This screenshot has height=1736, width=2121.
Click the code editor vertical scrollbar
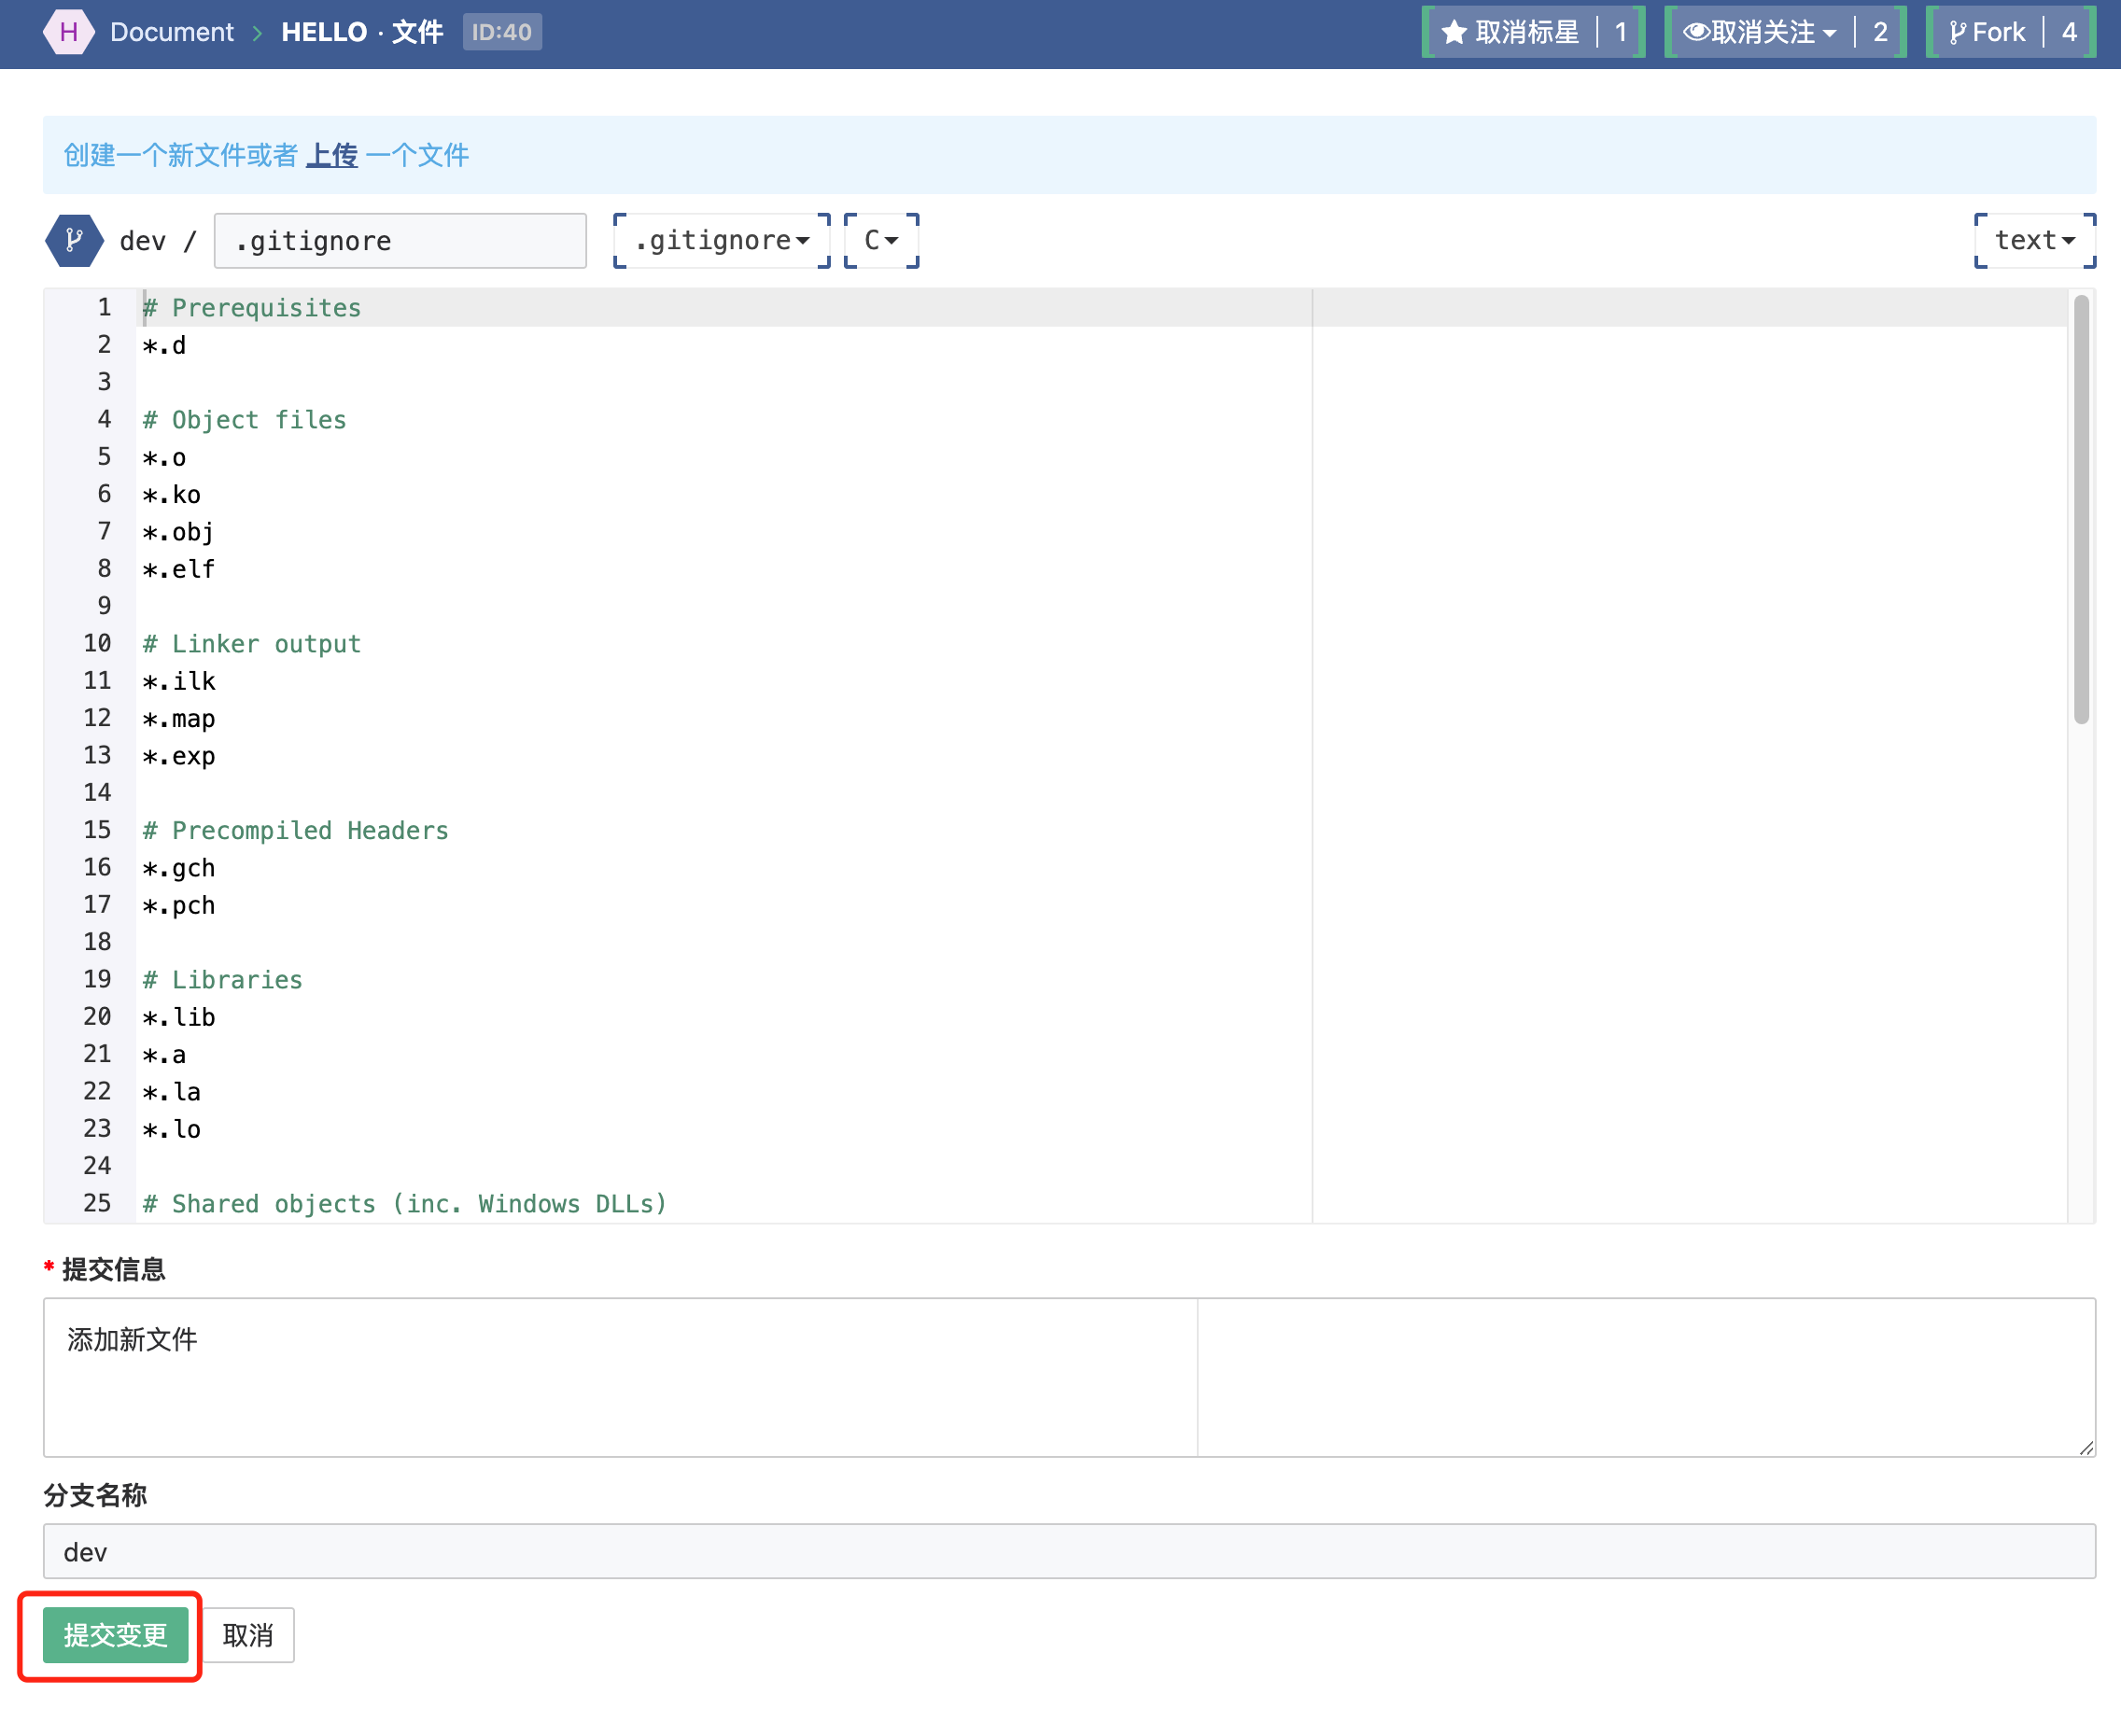[x=2081, y=510]
